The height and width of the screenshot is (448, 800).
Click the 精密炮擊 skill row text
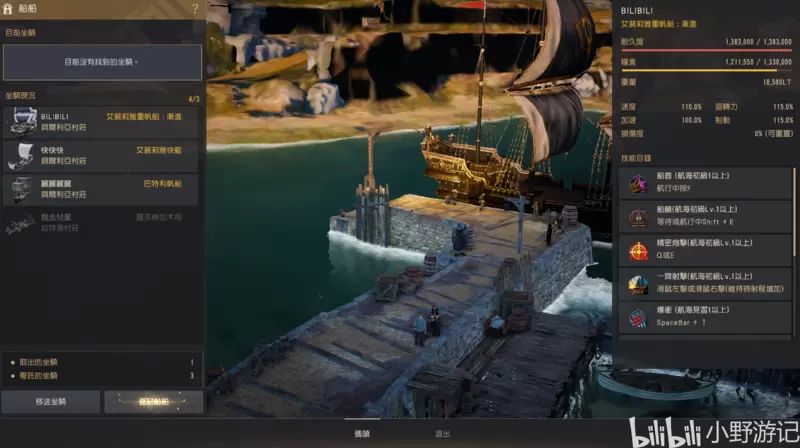(x=704, y=249)
